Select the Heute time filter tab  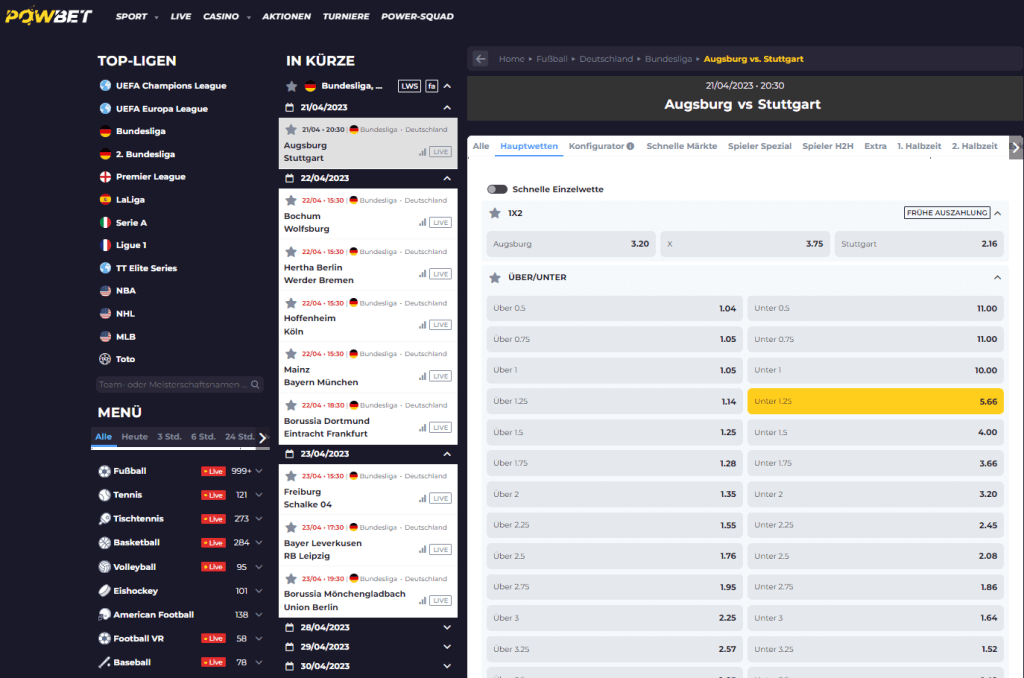(x=135, y=437)
